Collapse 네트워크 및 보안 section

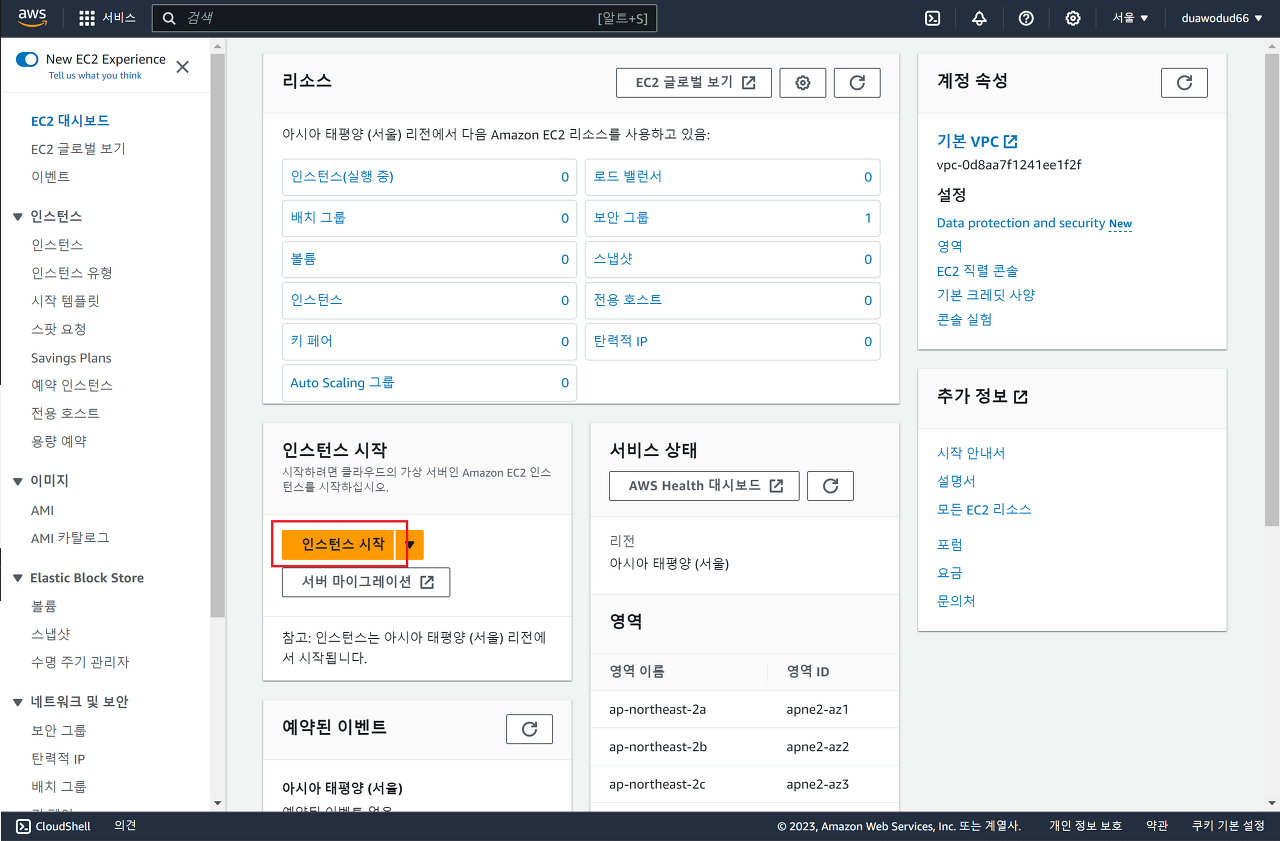[x=17, y=702]
